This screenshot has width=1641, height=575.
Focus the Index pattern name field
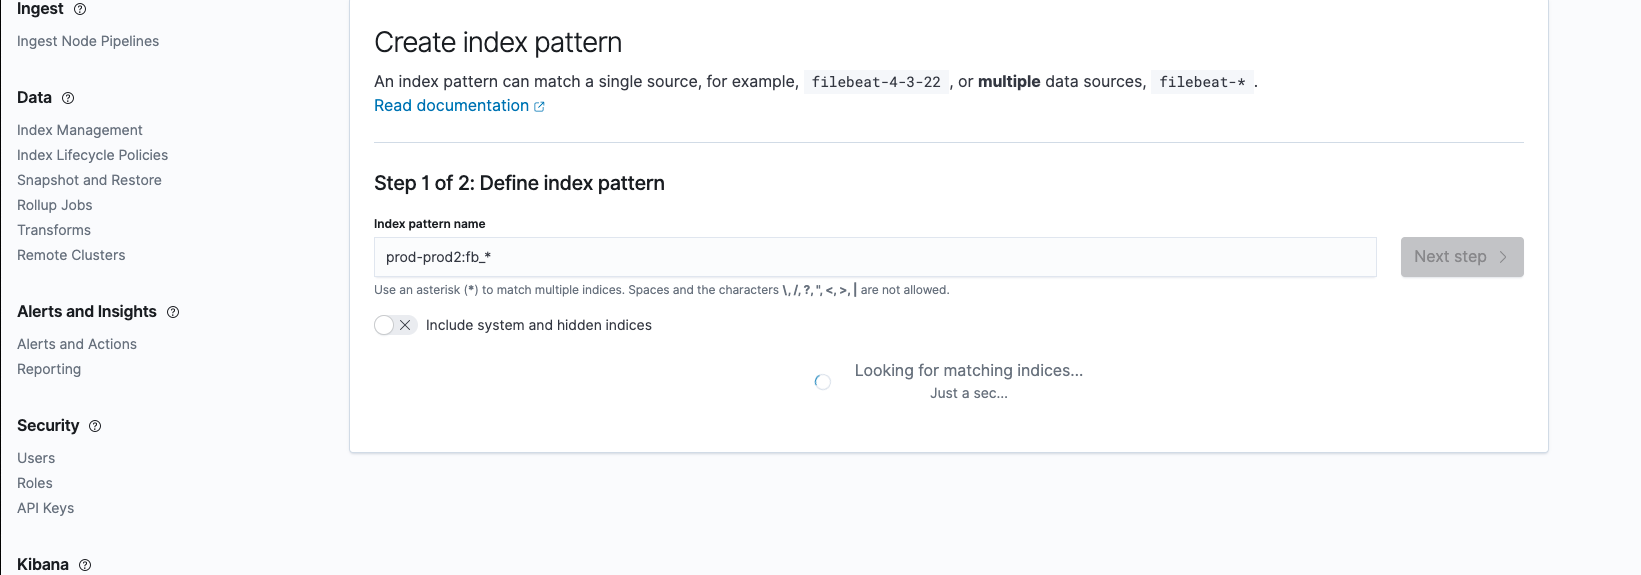coord(875,257)
